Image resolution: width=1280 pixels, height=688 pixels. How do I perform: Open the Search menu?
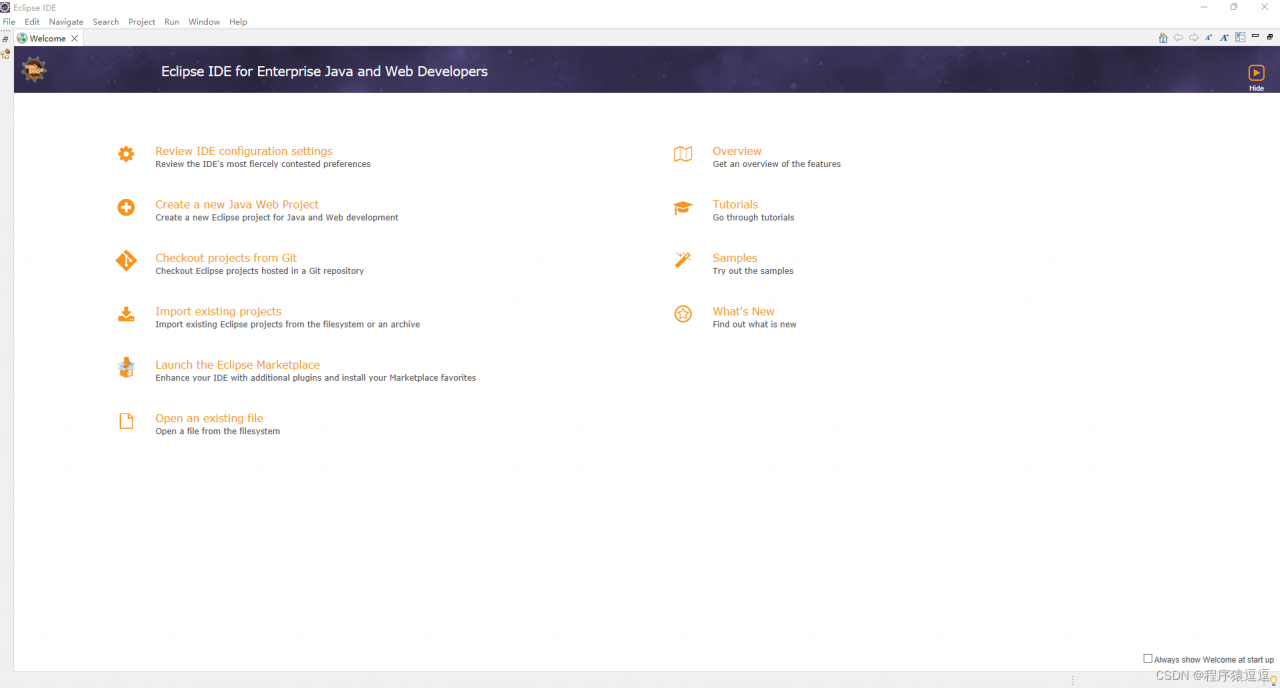[105, 22]
